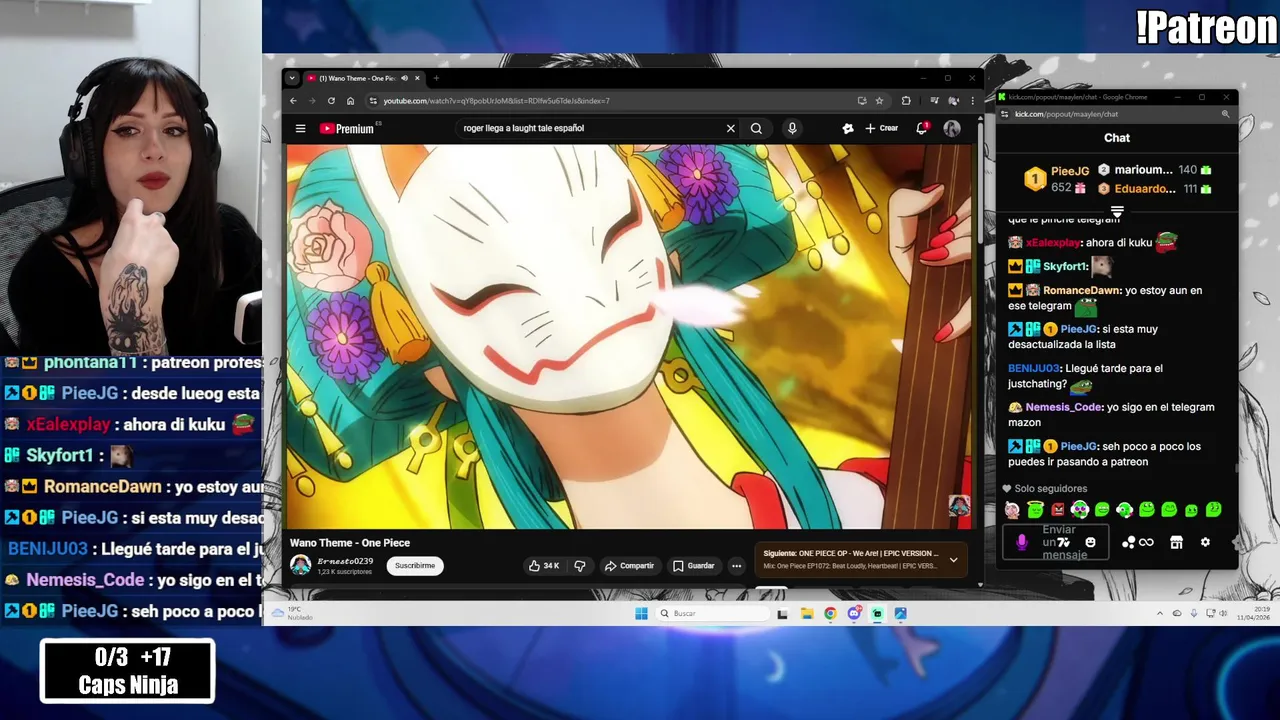
Task: Click the Wano Theme video player
Action: tap(628, 336)
